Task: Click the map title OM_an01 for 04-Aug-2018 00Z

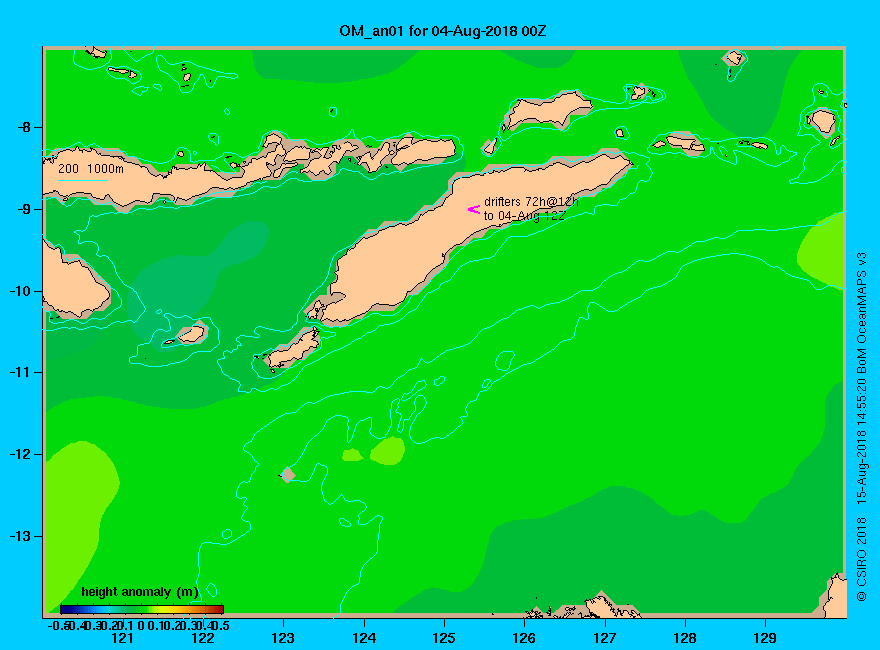Action: tap(442, 31)
